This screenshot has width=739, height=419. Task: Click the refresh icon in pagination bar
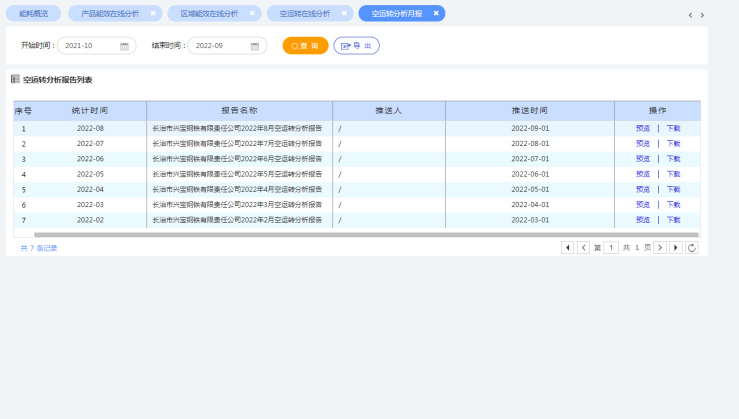coord(691,247)
